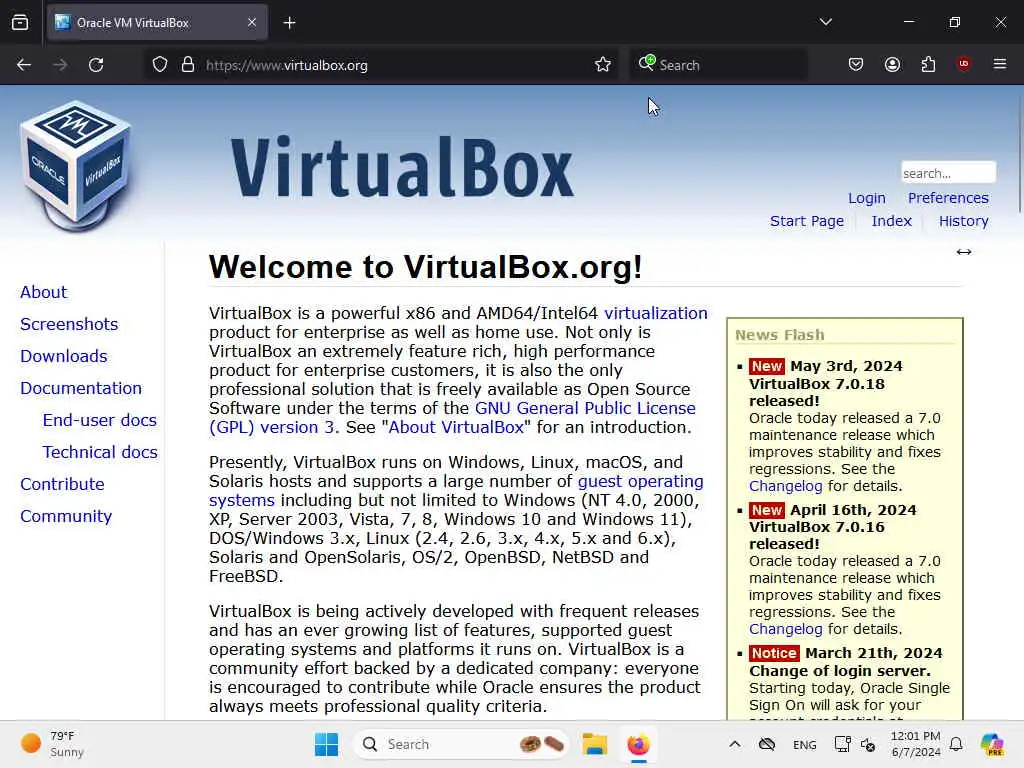The width and height of the screenshot is (1024, 768).
Task: Open the About VirtualBox link
Action: pyautogui.click(x=456, y=427)
